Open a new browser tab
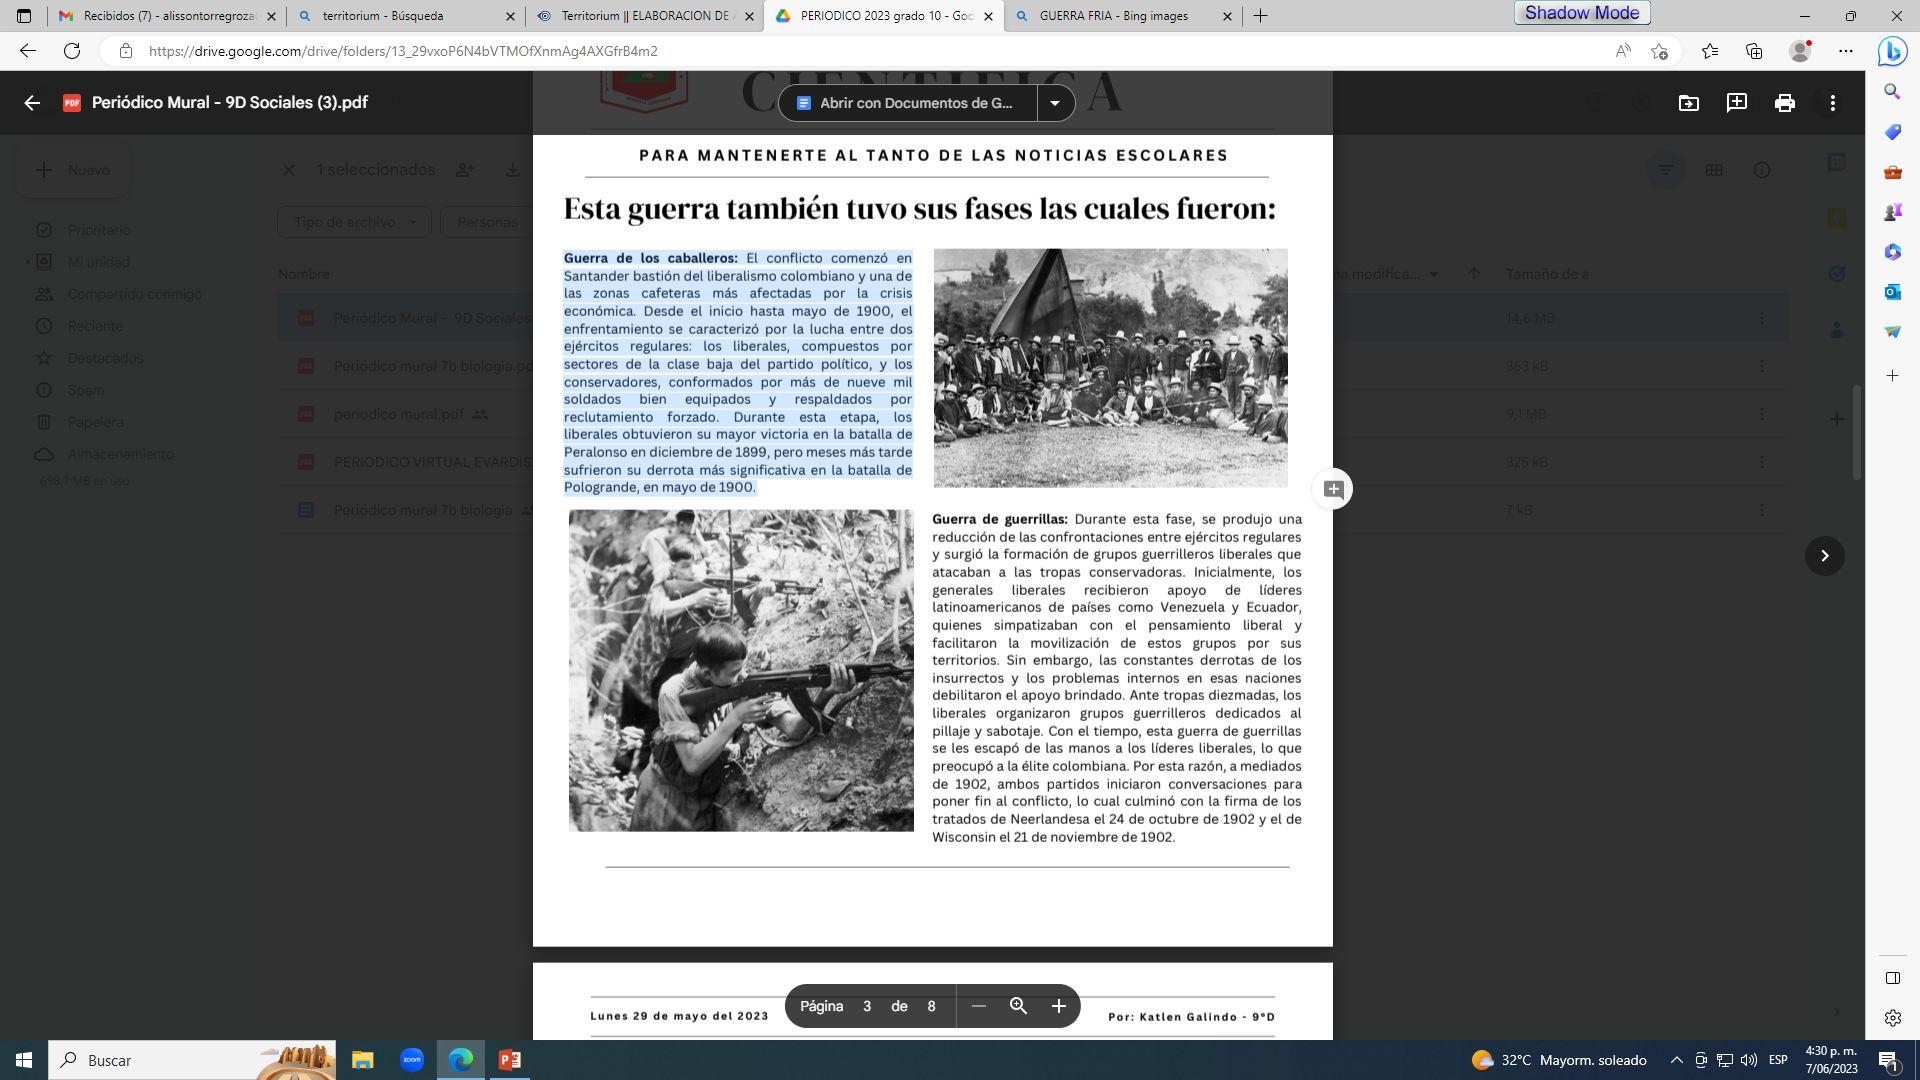Screen dimensions: 1920x1080 tap(1260, 16)
